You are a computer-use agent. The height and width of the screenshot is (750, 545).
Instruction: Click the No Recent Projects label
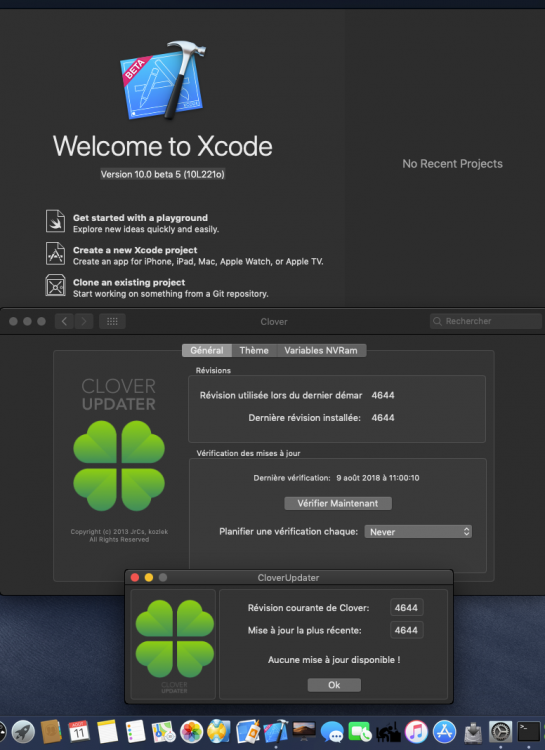(452, 164)
